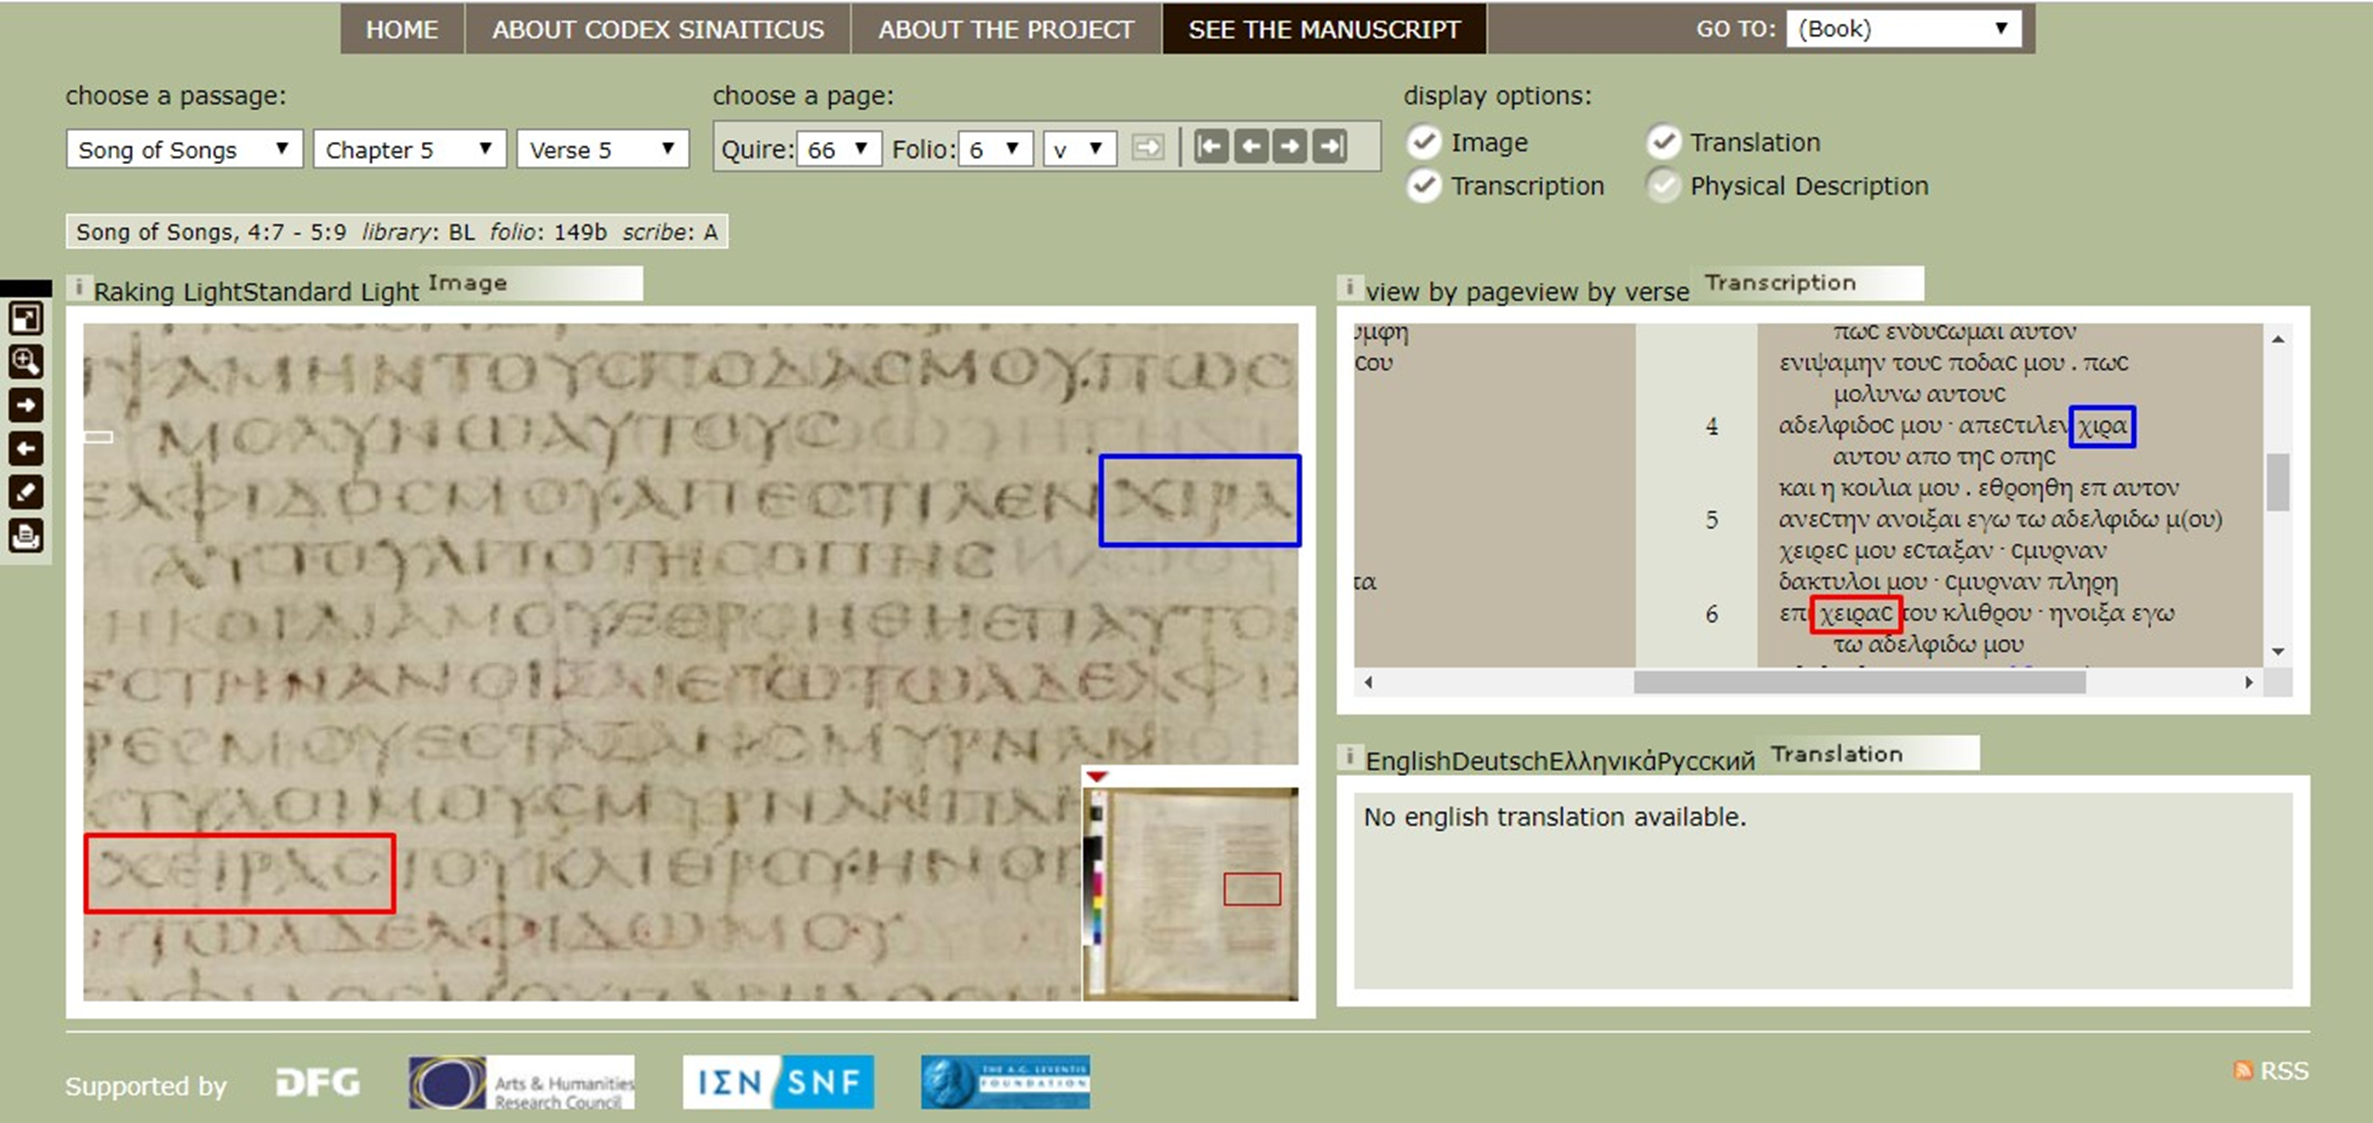Screen dimensions: 2373x1123
Task: Open the Song of Songs book dropdown
Action: (x=184, y=149)
